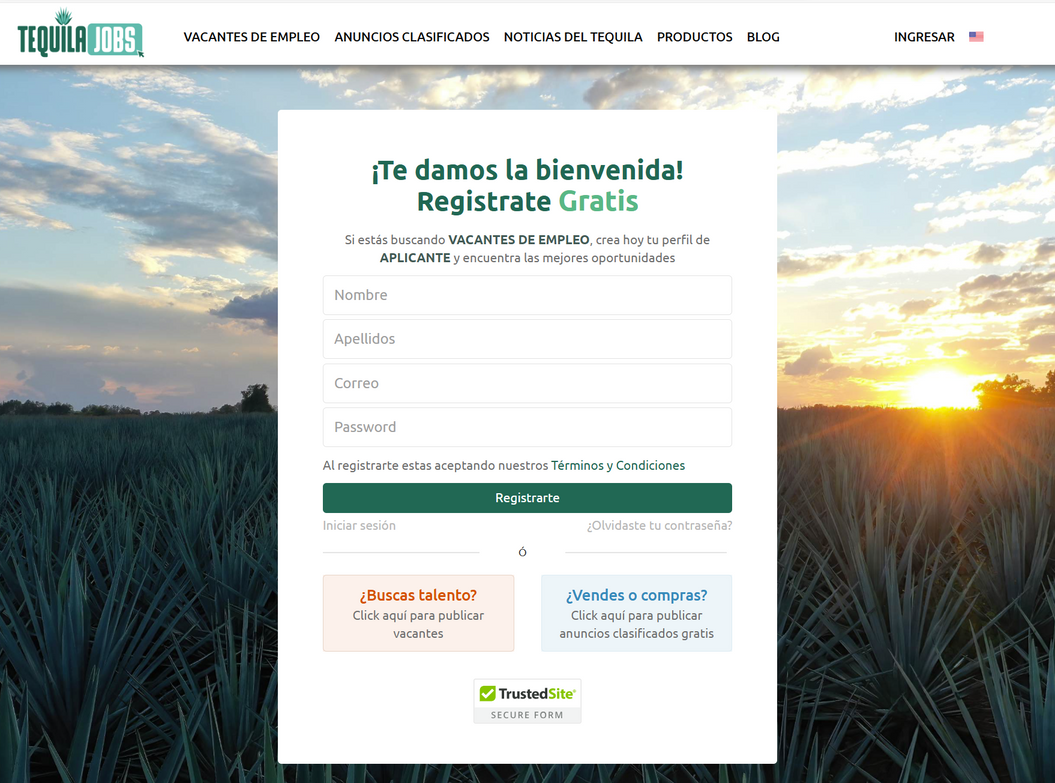1055x783 pixels.
Task: Open Vacantes de Empleo menu
Action: 251,37
